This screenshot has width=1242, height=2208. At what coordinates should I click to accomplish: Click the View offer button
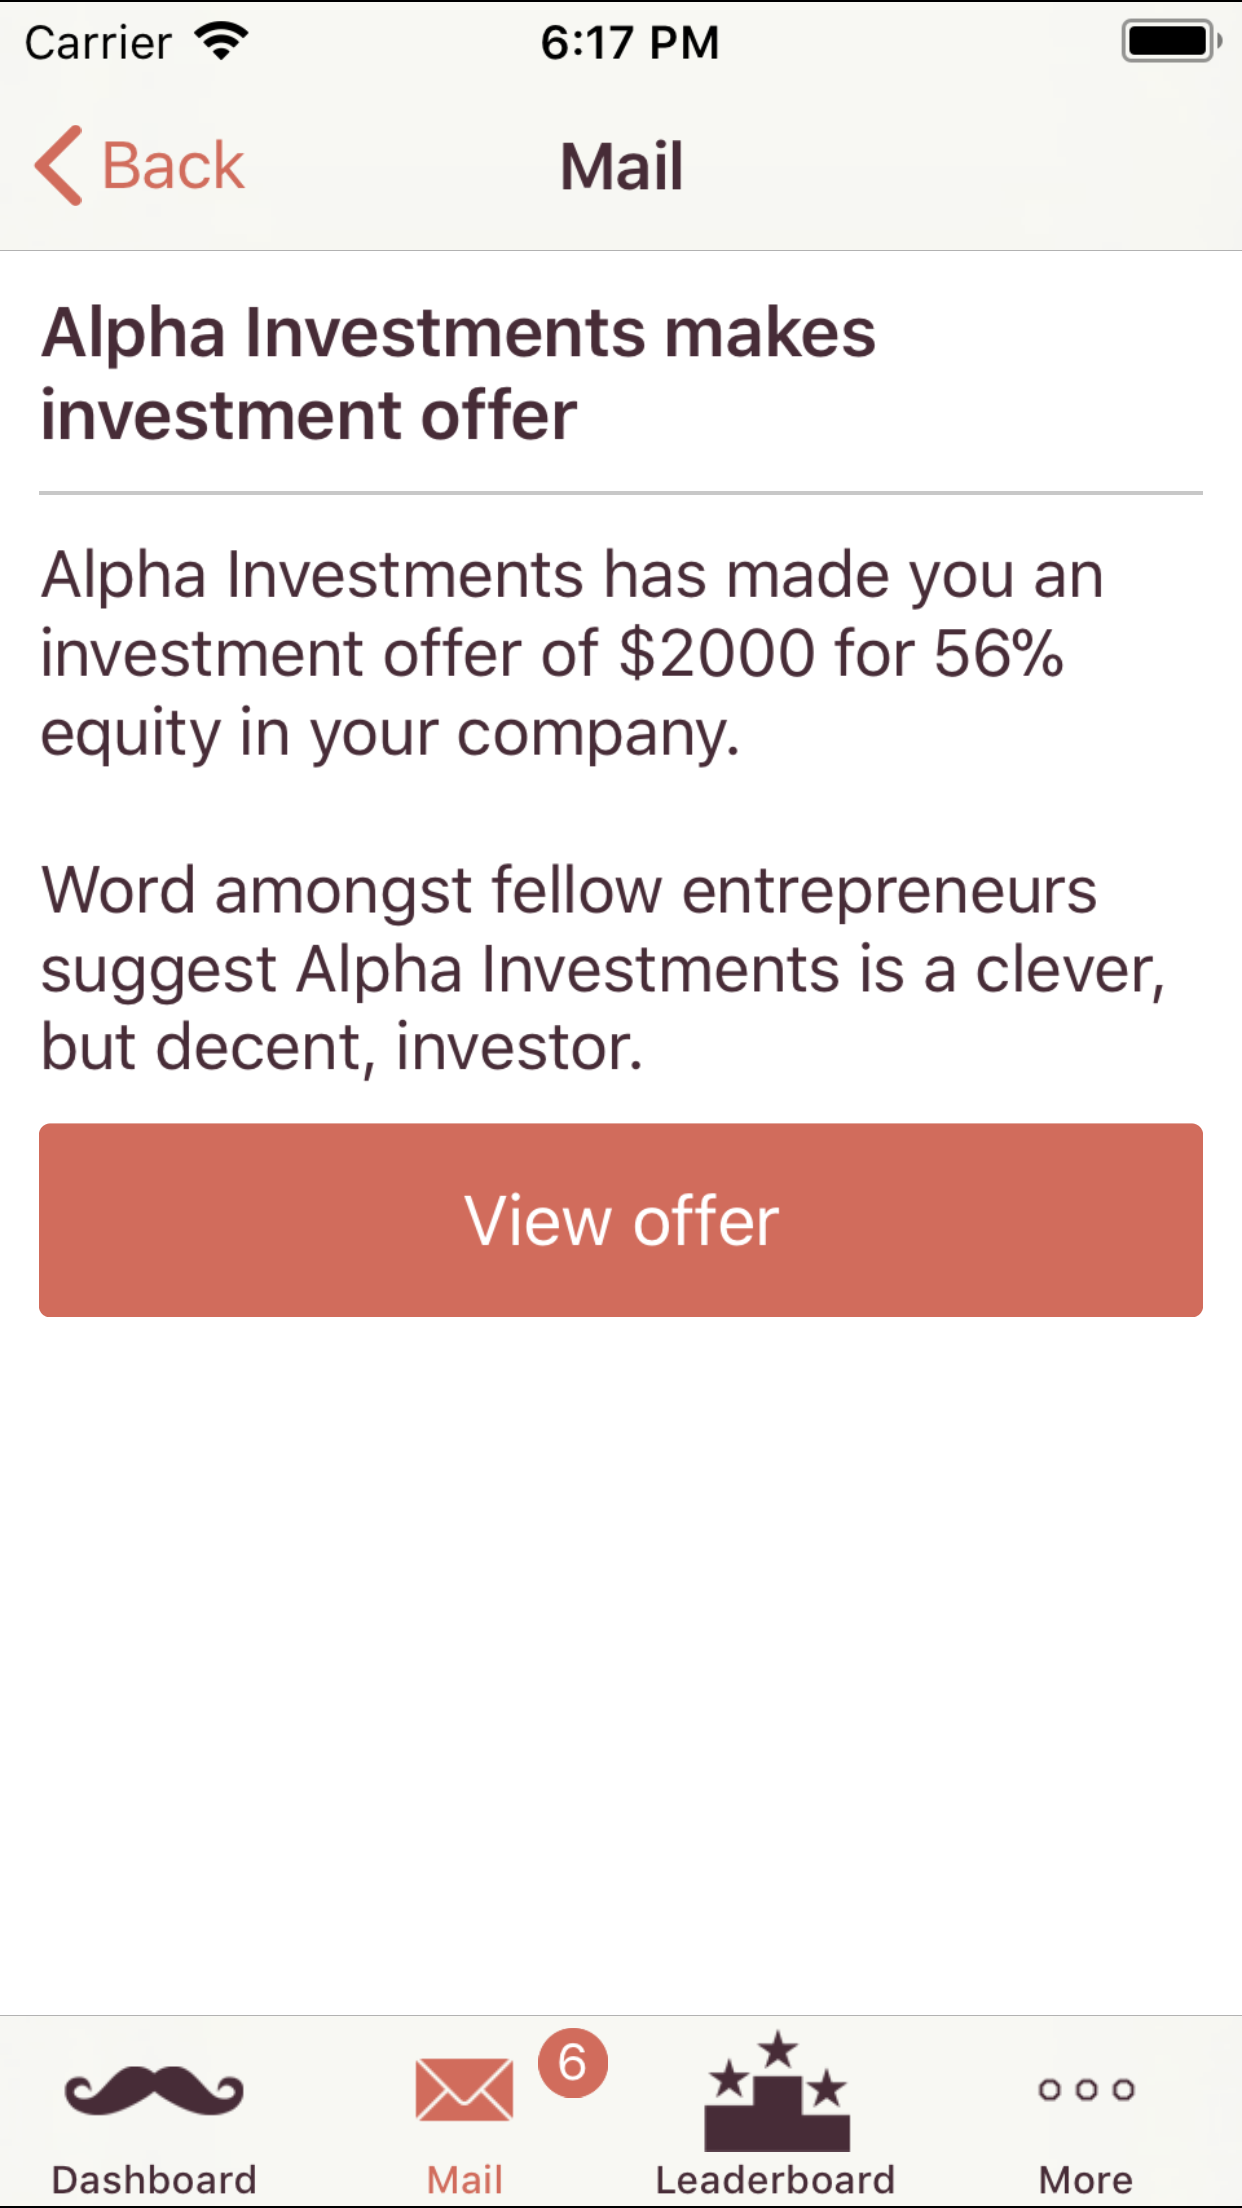click(x=621, y=1220)
